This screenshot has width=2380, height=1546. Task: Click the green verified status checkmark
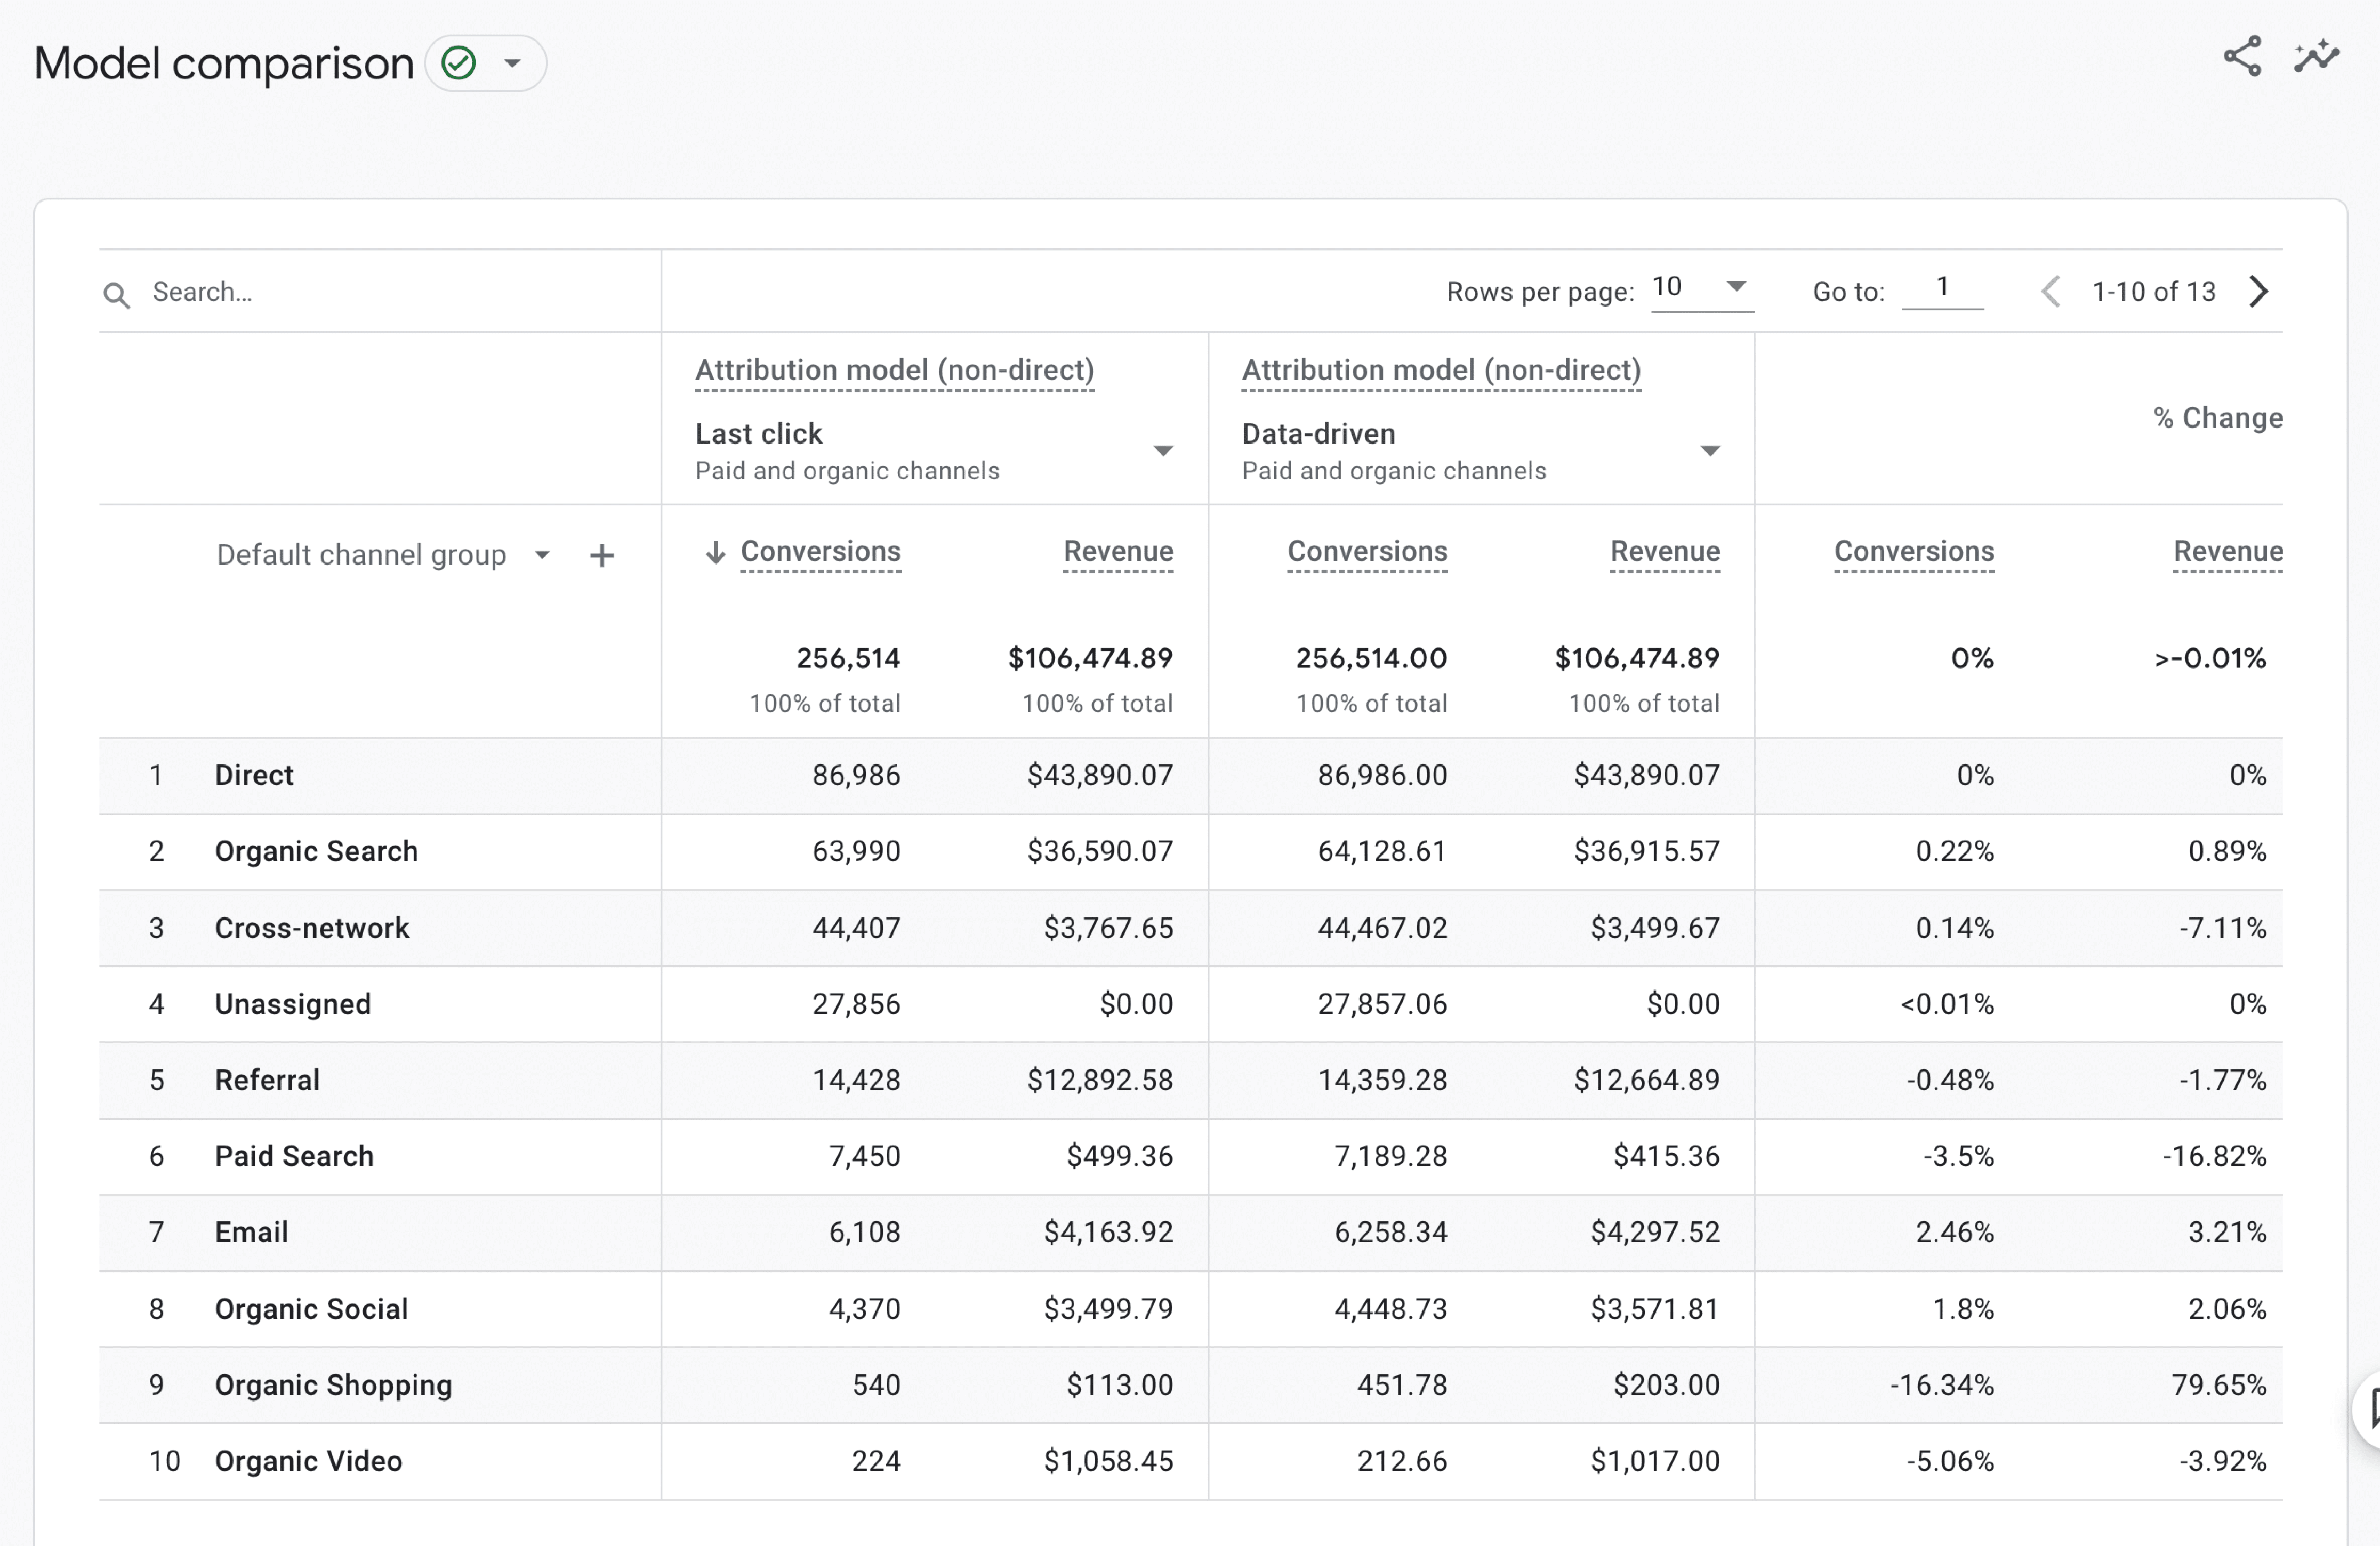tap(459, 63)
